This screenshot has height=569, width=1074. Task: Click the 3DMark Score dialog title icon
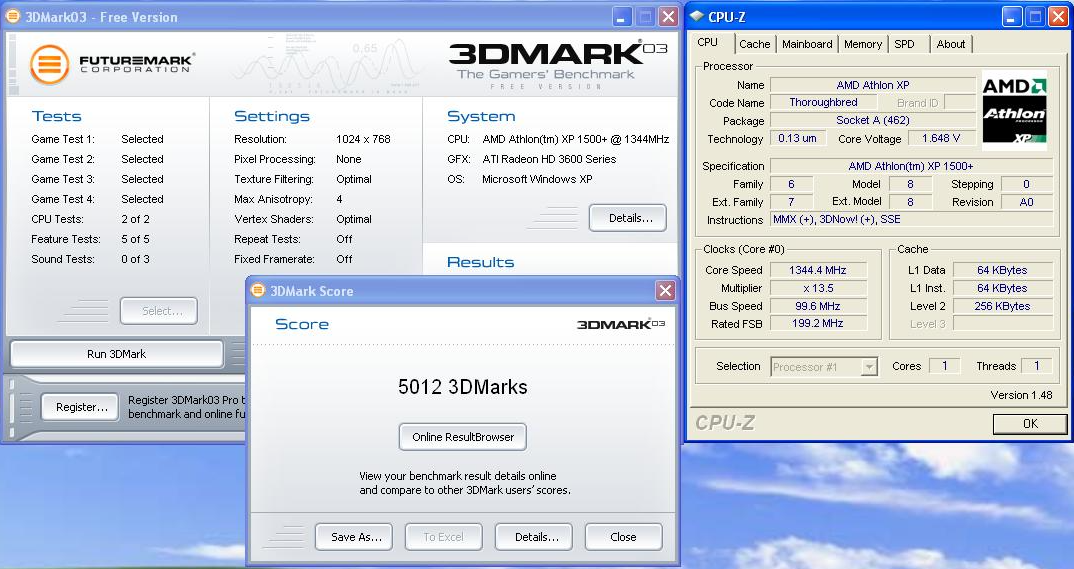click(x=258, y=290)
